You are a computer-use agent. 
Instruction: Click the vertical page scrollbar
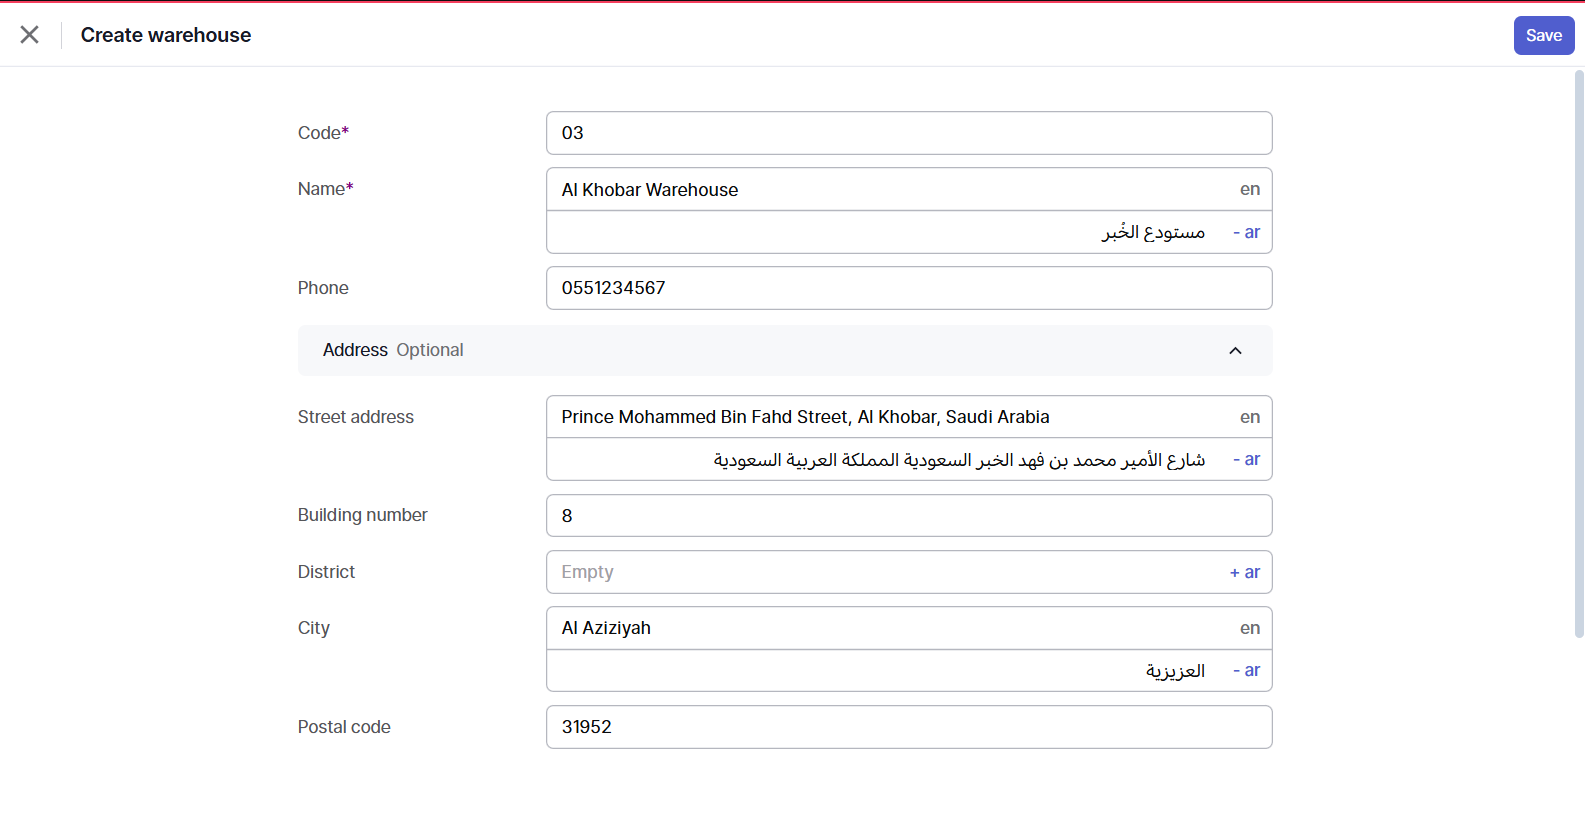tap(1579, 354)
